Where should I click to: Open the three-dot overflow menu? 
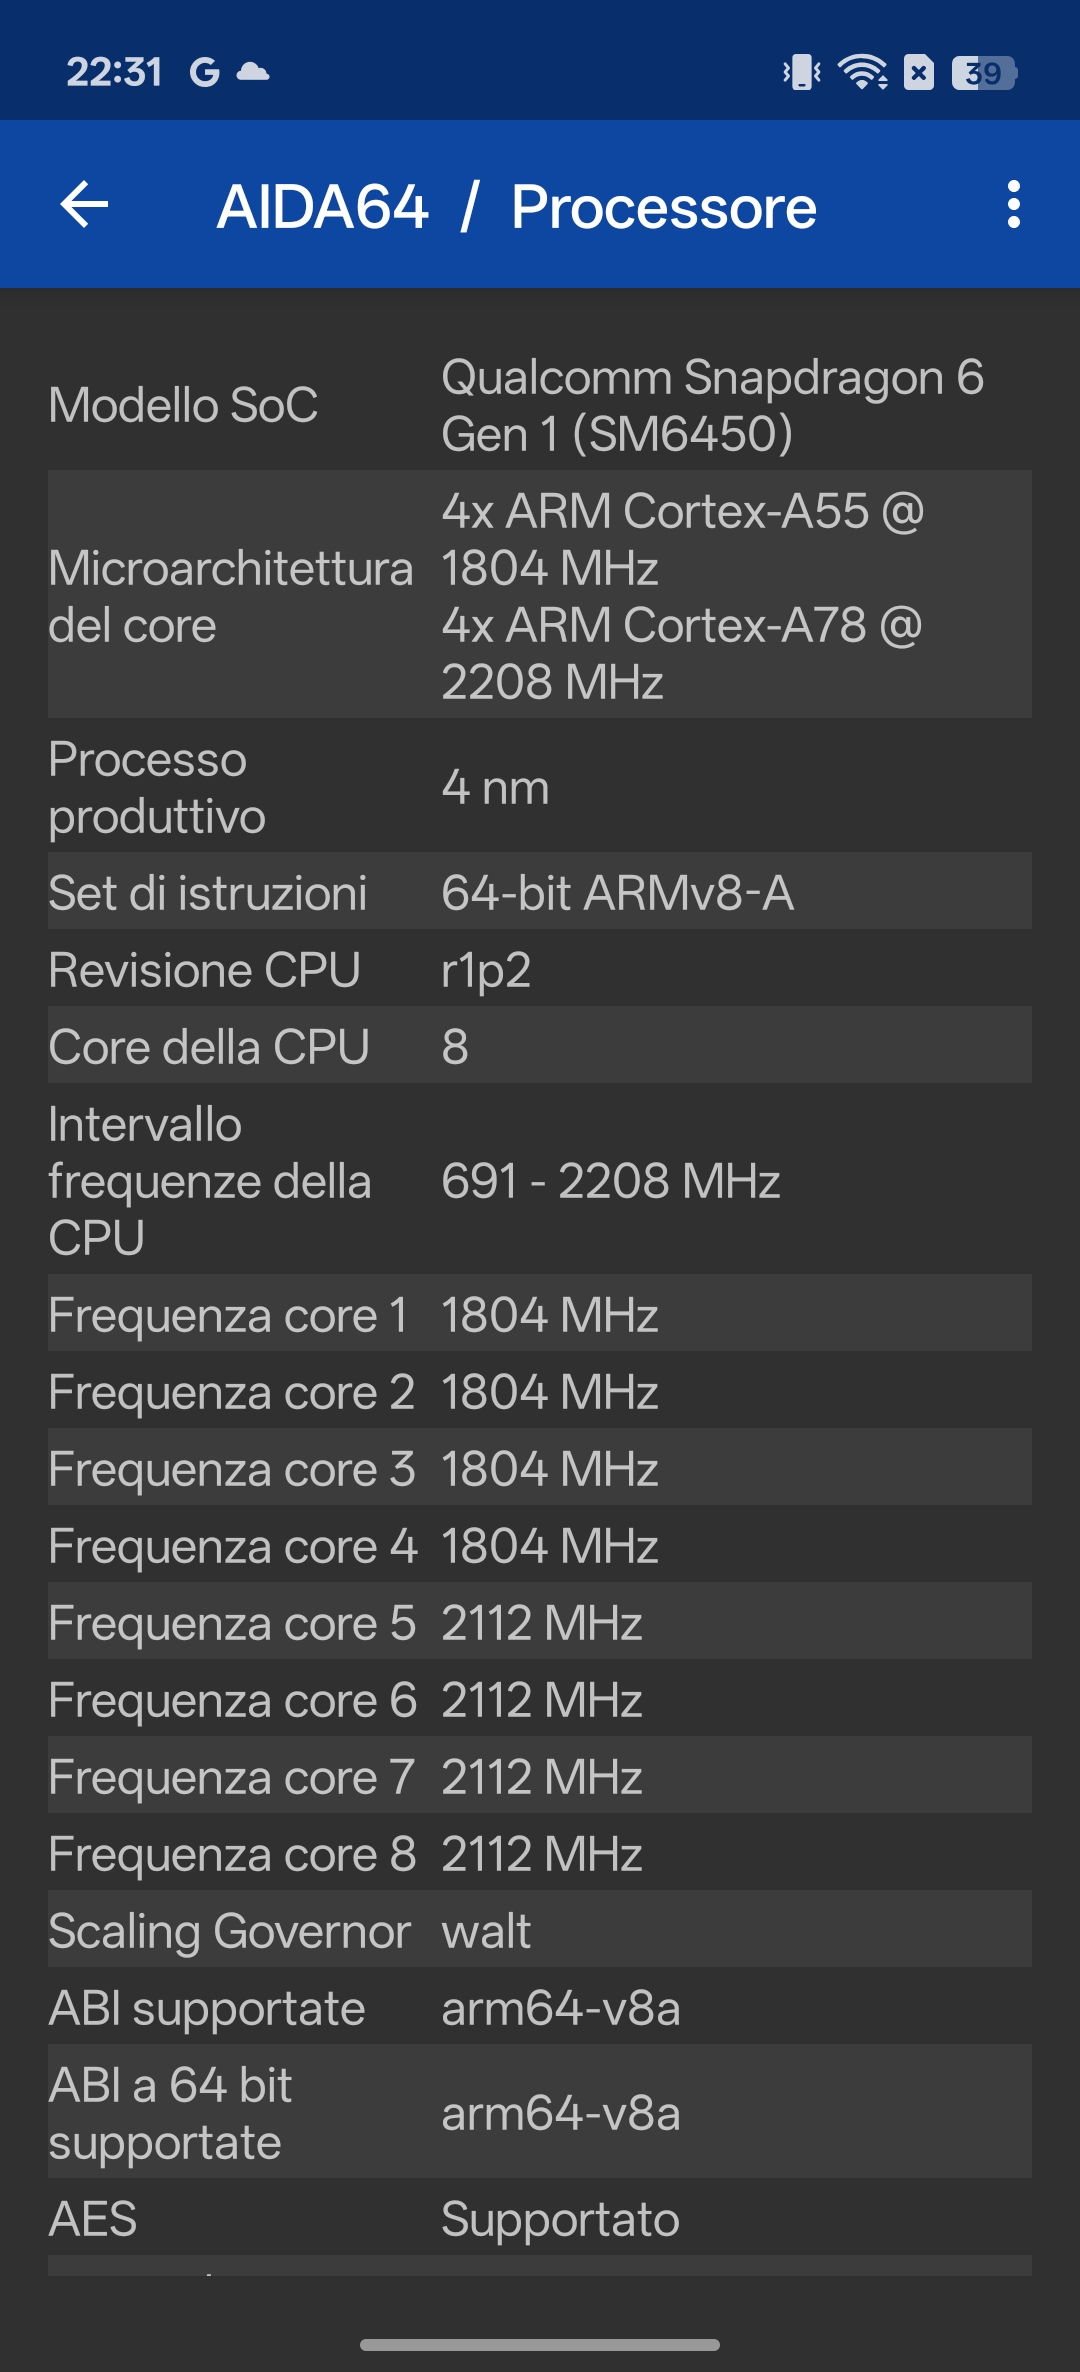click(x=1013, y=205)
